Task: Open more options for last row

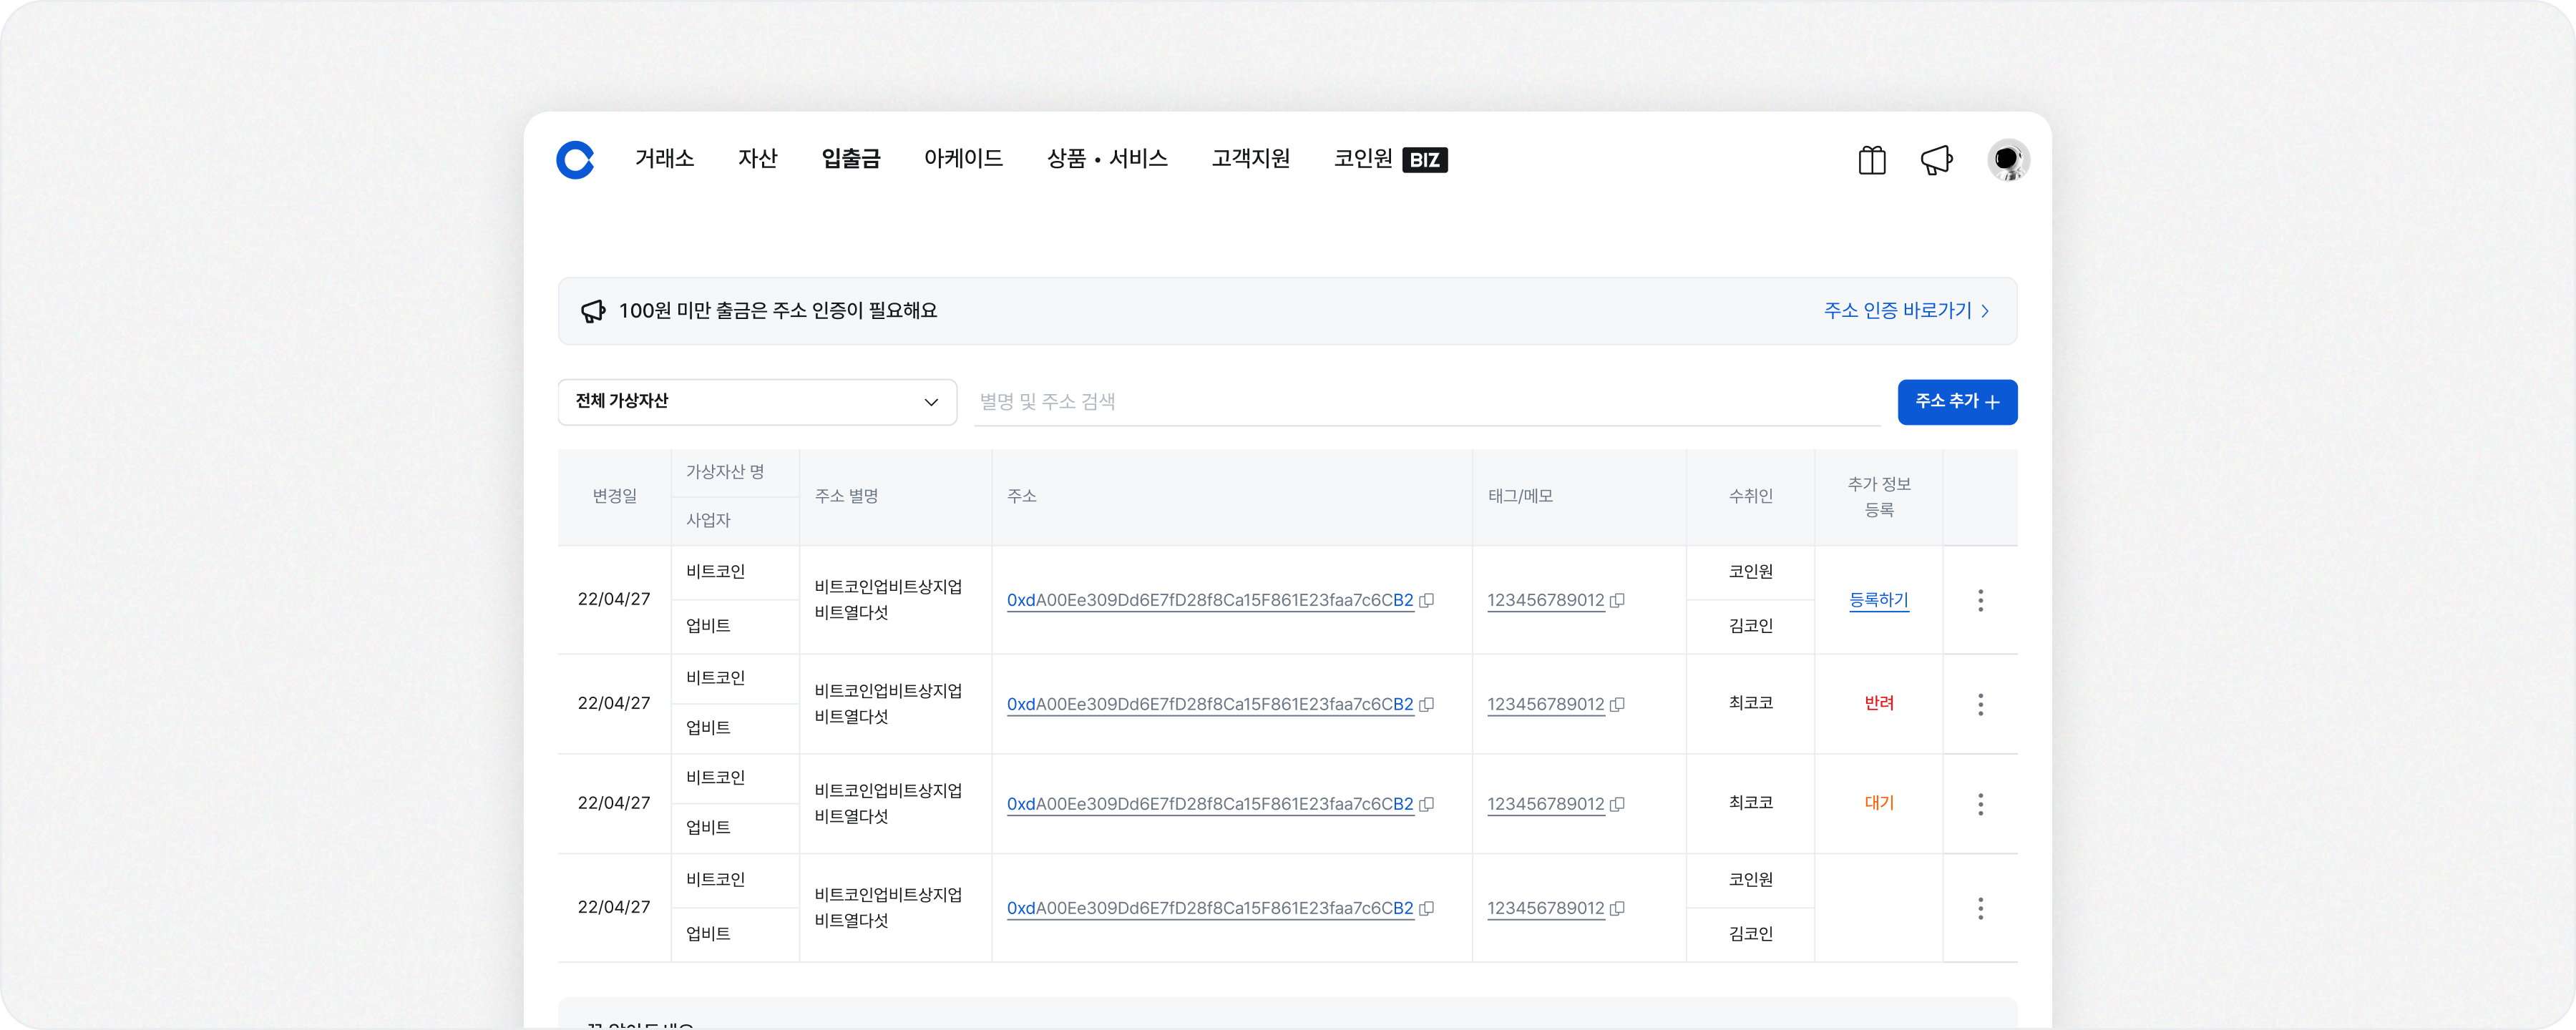Action: (1980, 908)
